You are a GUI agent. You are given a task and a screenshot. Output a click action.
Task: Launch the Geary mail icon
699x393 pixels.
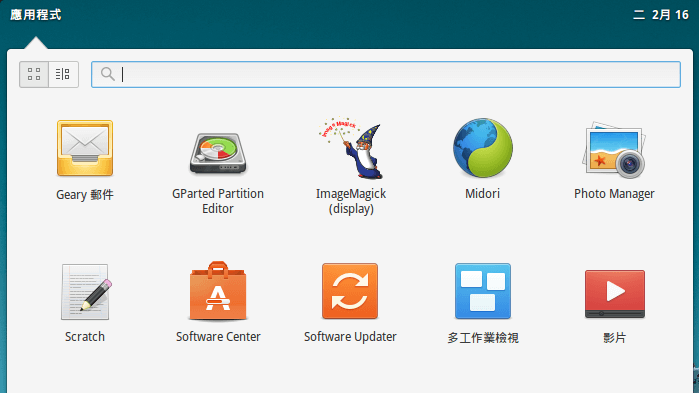point(85,148)
